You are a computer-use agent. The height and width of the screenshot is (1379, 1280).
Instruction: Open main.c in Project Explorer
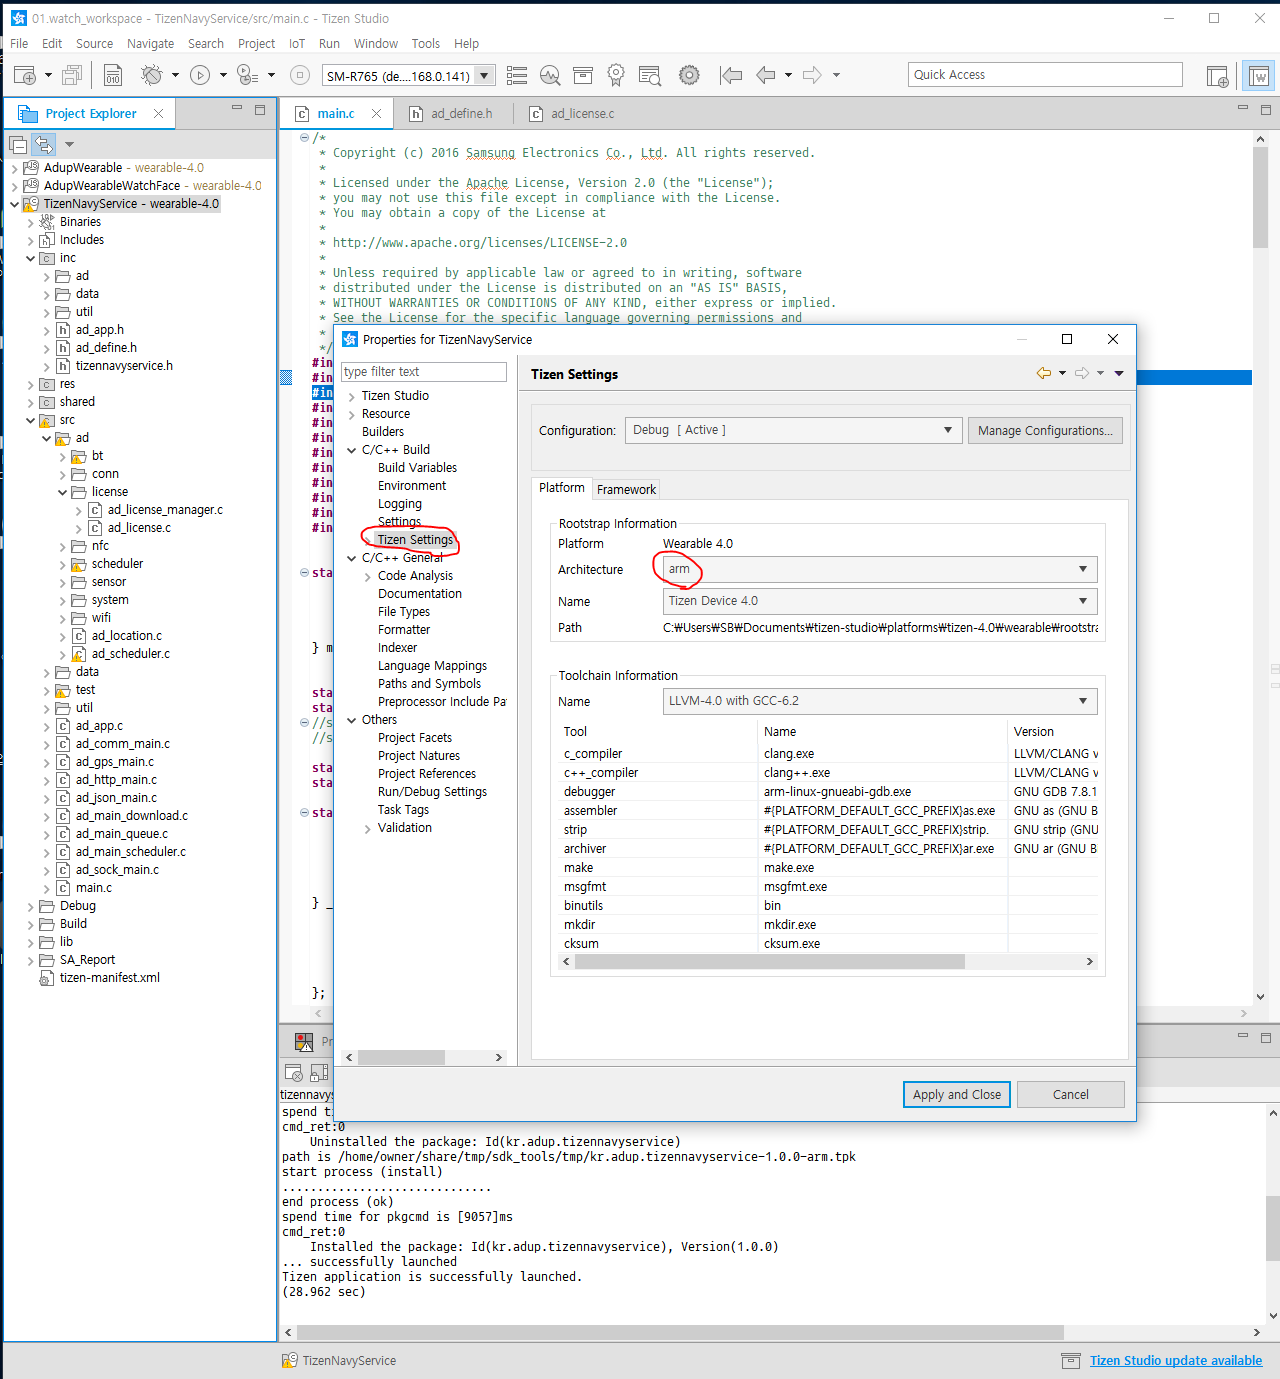93,888
